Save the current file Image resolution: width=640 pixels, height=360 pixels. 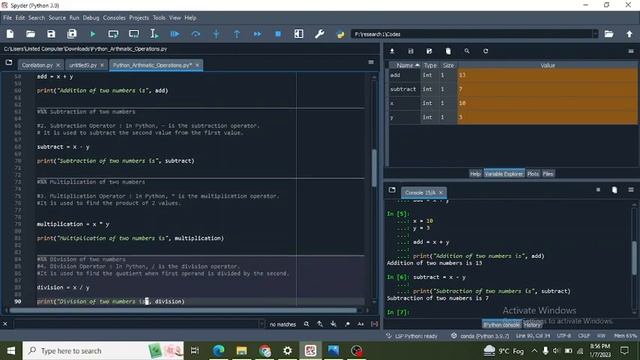[x=51, y=34]
